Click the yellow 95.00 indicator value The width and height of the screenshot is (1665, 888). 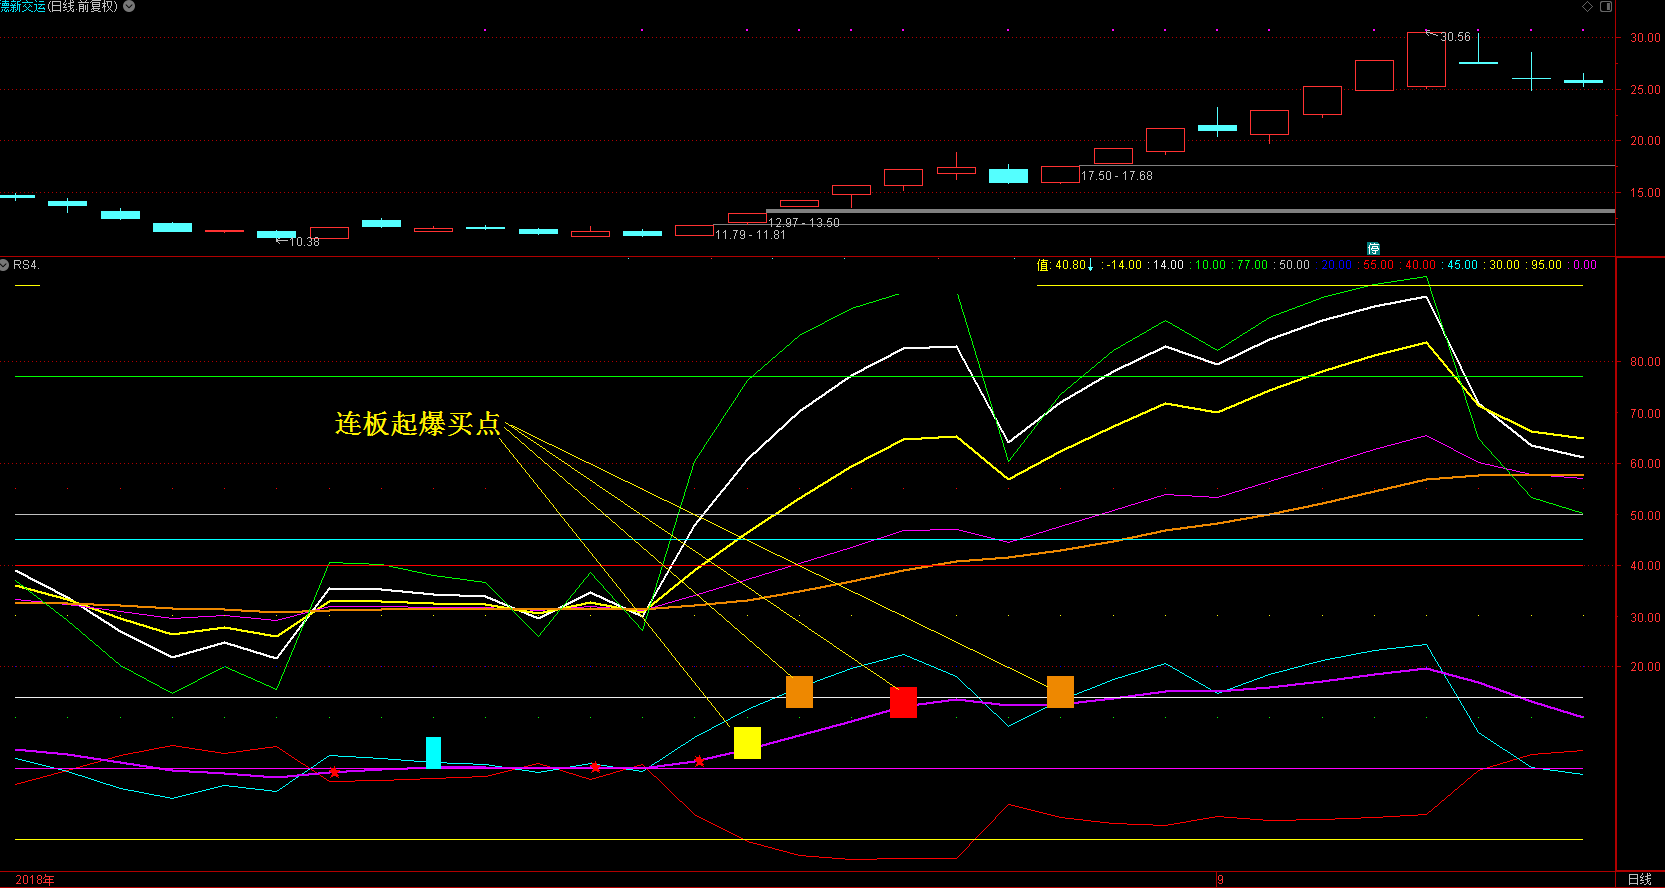pos(1546,265)
